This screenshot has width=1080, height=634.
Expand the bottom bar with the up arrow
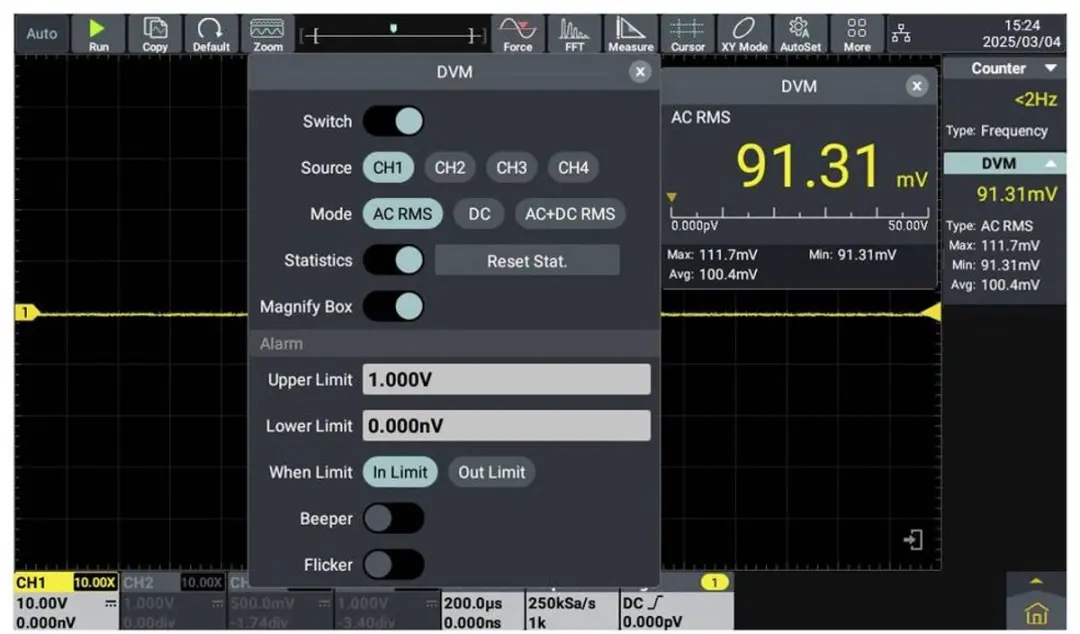point(1036,582)
